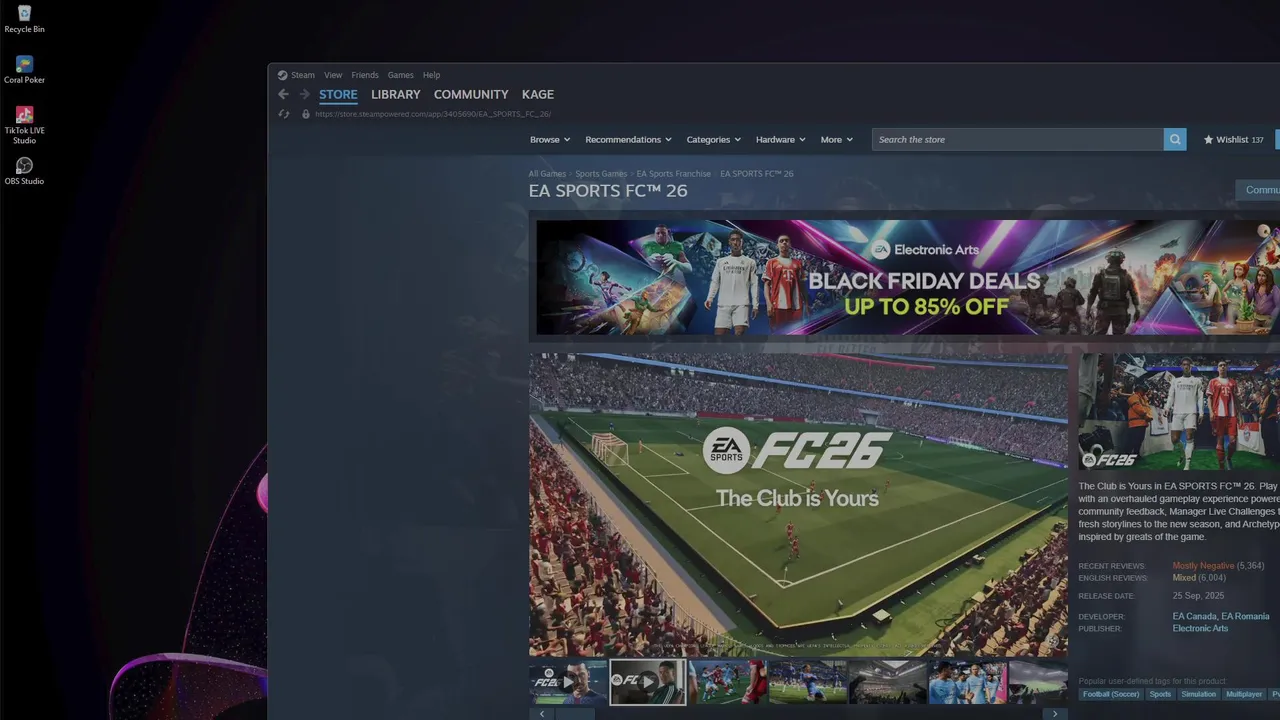Open the Recycle Bin desktop icon

coord(24,18)
